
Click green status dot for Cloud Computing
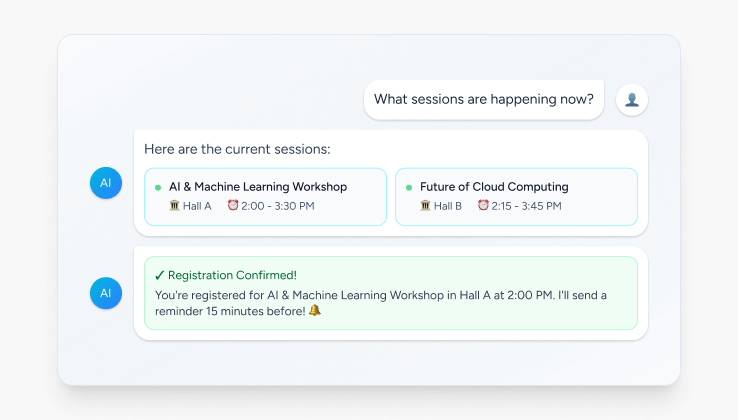tap(409, 187)
